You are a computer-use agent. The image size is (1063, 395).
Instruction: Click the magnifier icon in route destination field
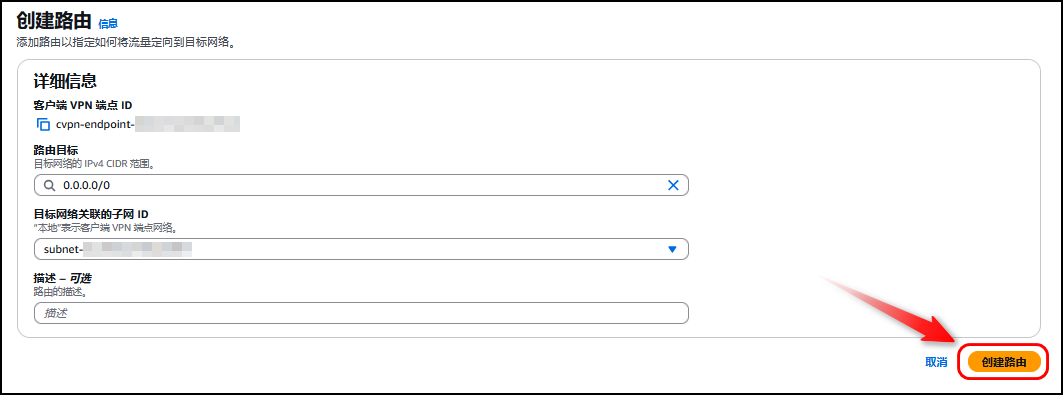pos(49,185)
